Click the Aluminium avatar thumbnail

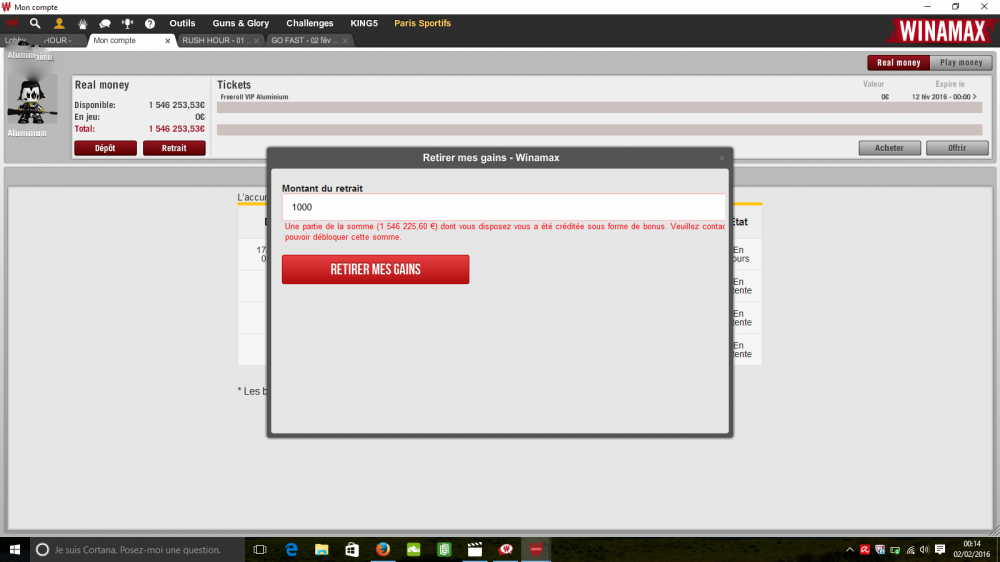pyautogui.click(x=32, y=100)
